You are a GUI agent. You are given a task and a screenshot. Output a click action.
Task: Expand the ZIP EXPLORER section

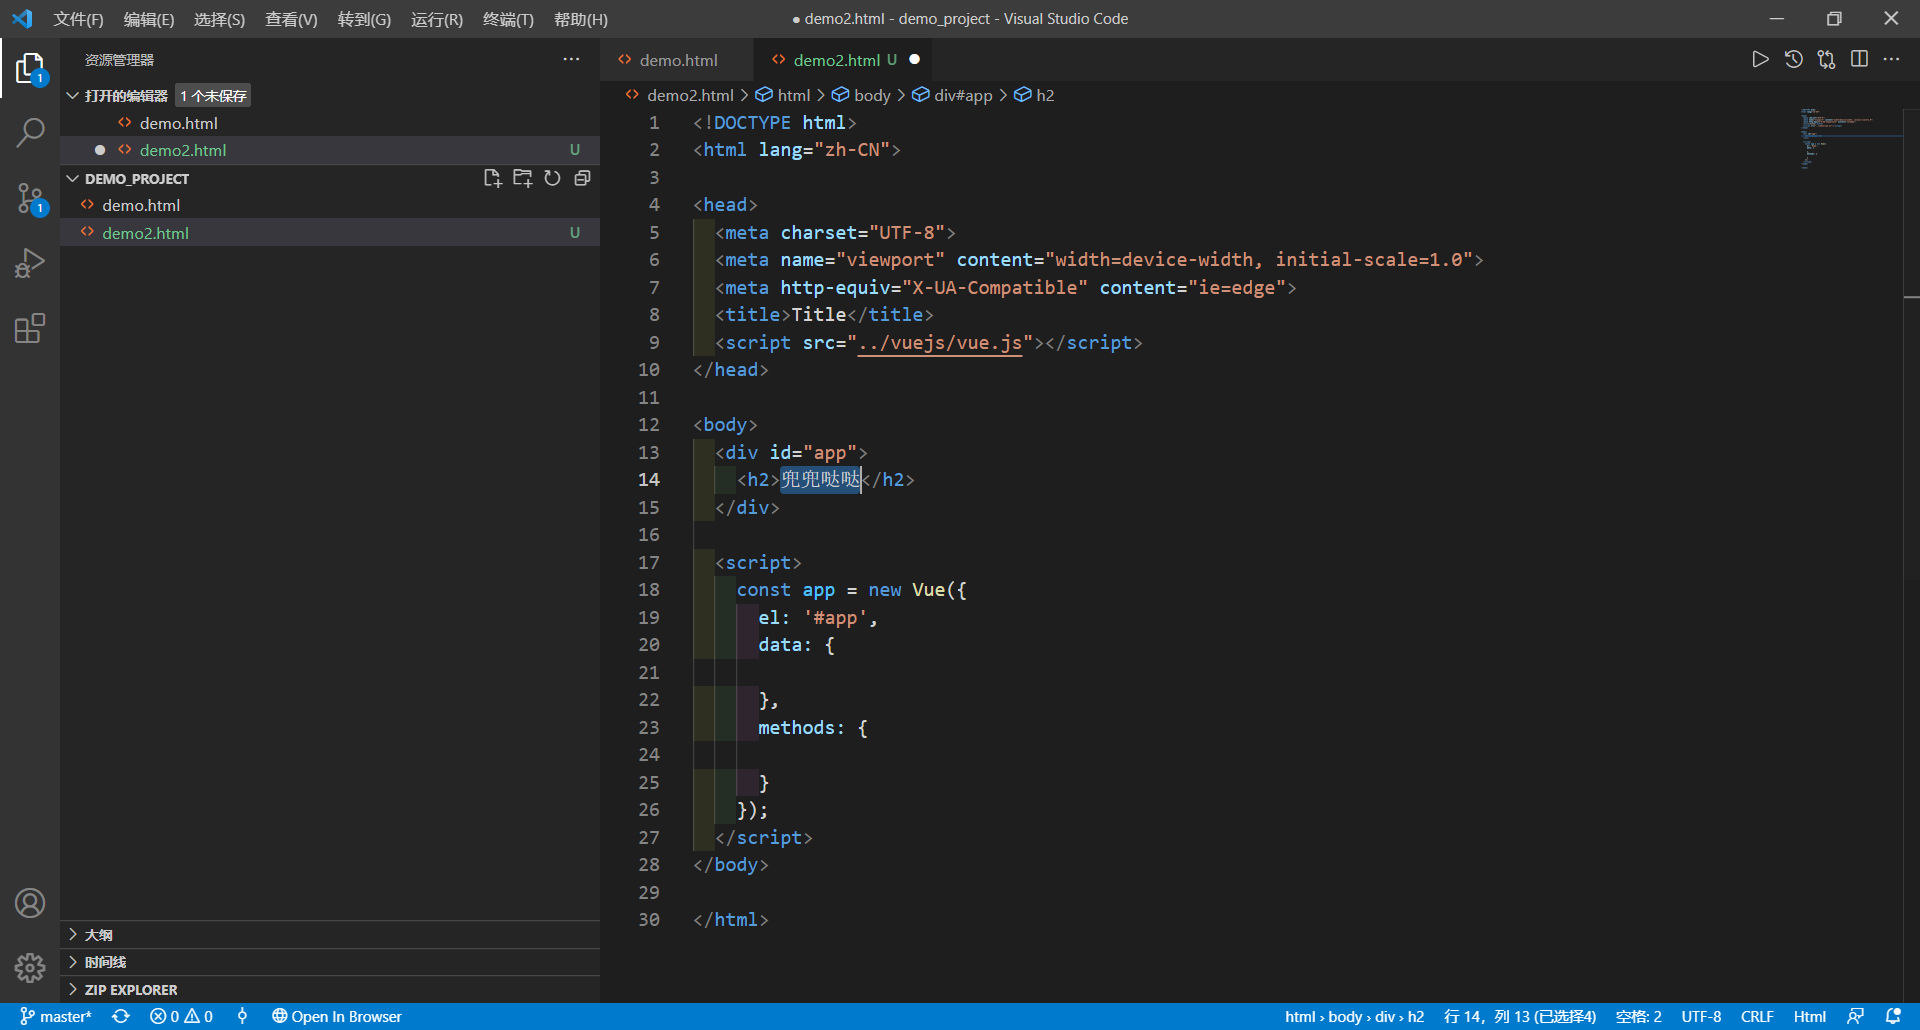330,989
